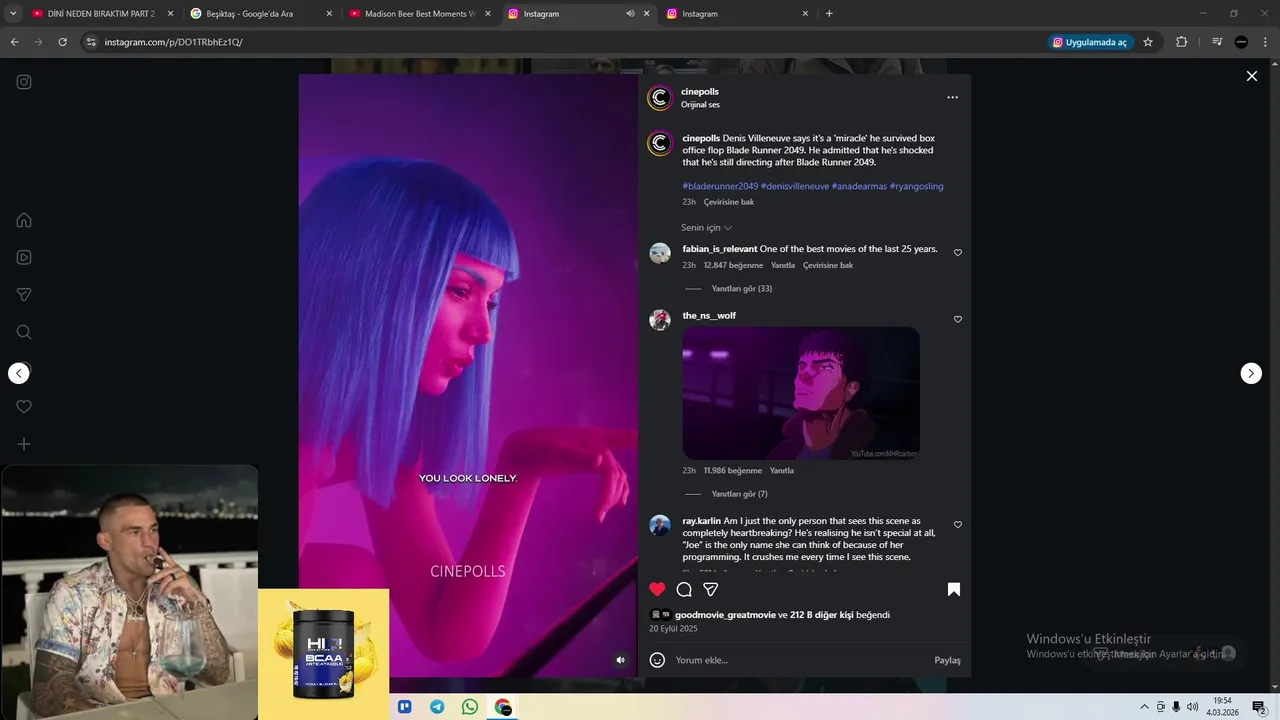The image size is (1280, 720).
Task: Share post with paper-plane icon under post
Action: pyautogui.click(x=710, y=589)
